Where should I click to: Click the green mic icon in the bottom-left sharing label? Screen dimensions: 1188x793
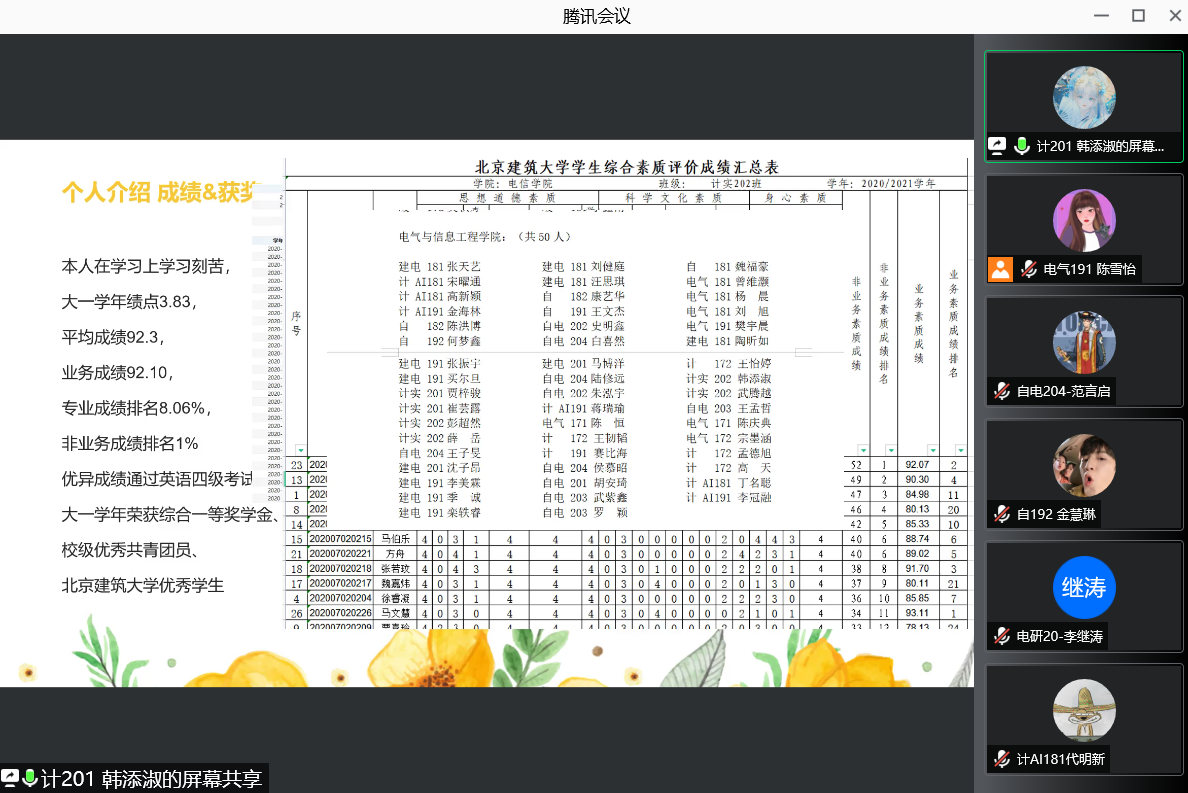click(30, 778)
